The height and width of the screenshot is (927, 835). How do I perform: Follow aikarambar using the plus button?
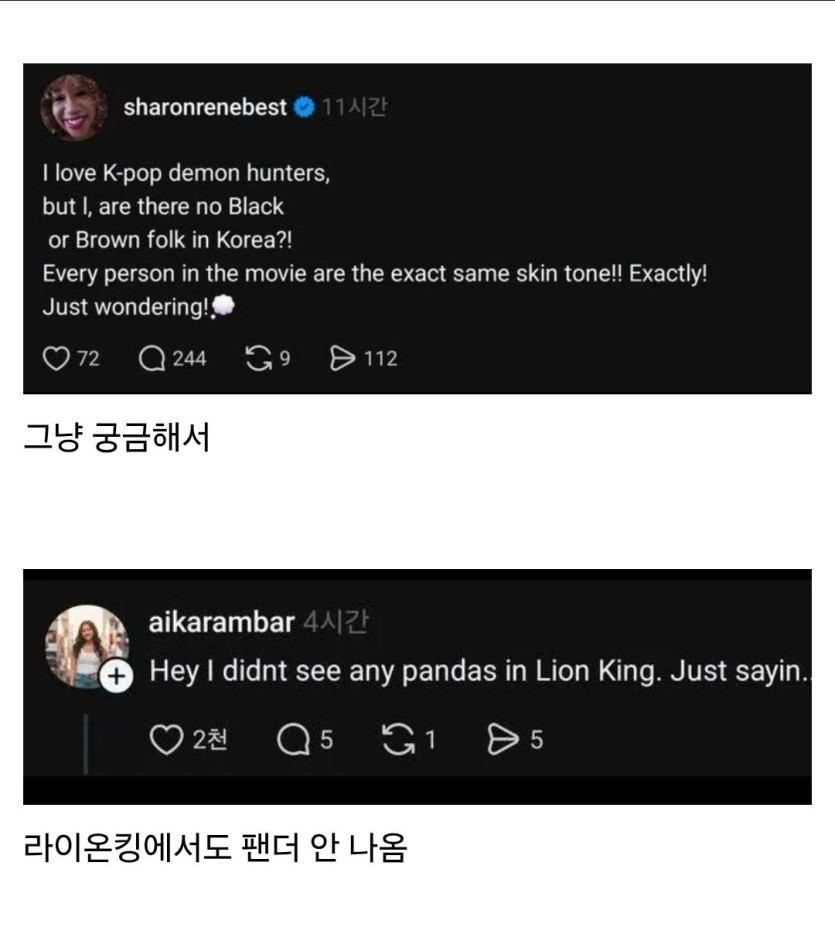pyautogui.click(x=117, y=677)
